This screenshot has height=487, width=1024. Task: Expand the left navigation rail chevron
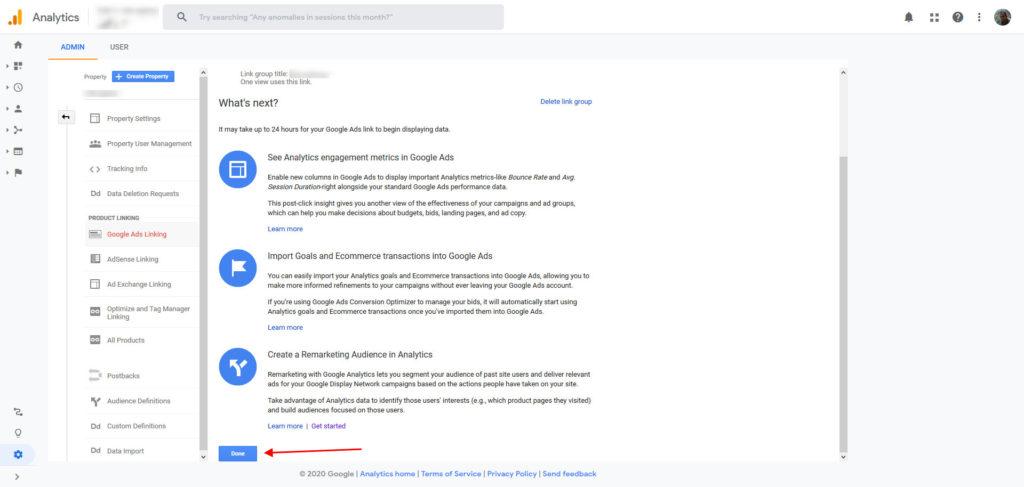[17, 477]
